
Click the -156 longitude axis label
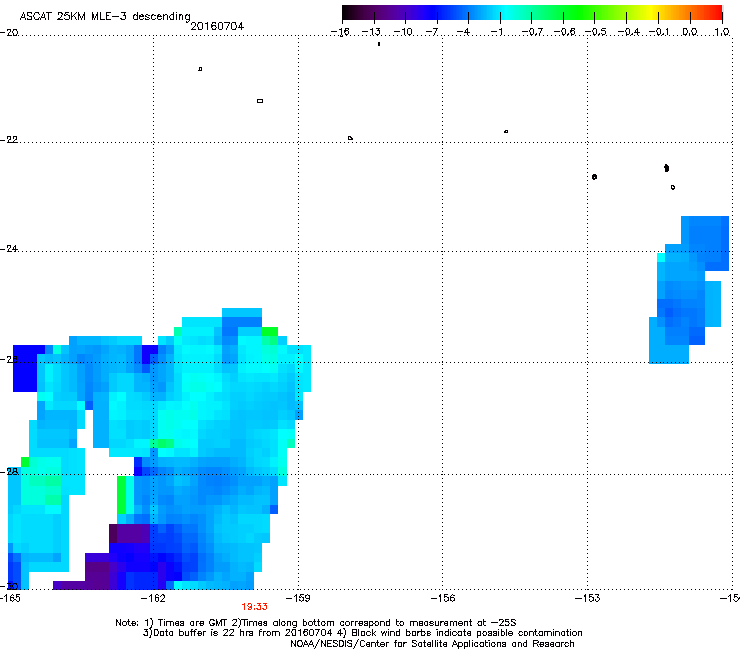tap(443, 599)
